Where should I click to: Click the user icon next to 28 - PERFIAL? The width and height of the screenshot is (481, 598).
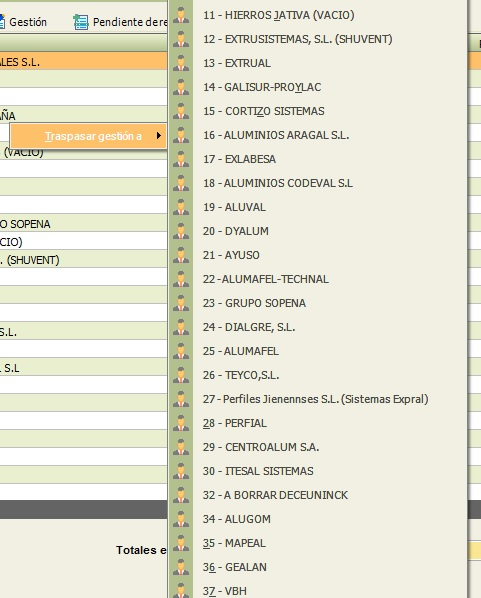[181, 423]
